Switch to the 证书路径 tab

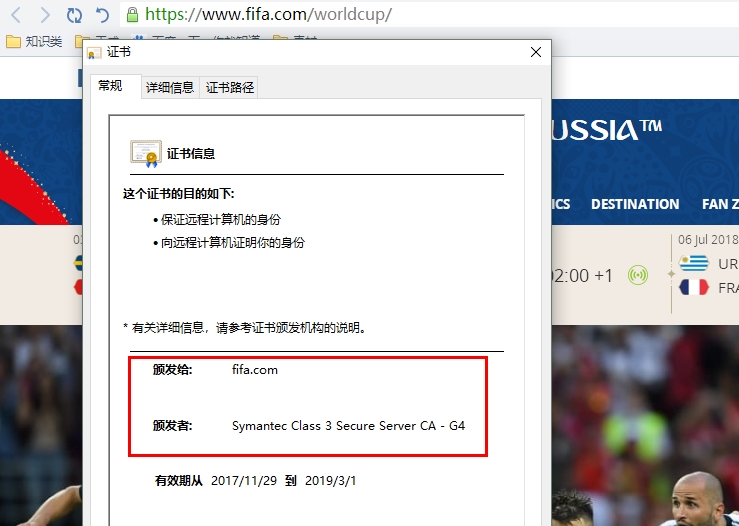[230, 87]
